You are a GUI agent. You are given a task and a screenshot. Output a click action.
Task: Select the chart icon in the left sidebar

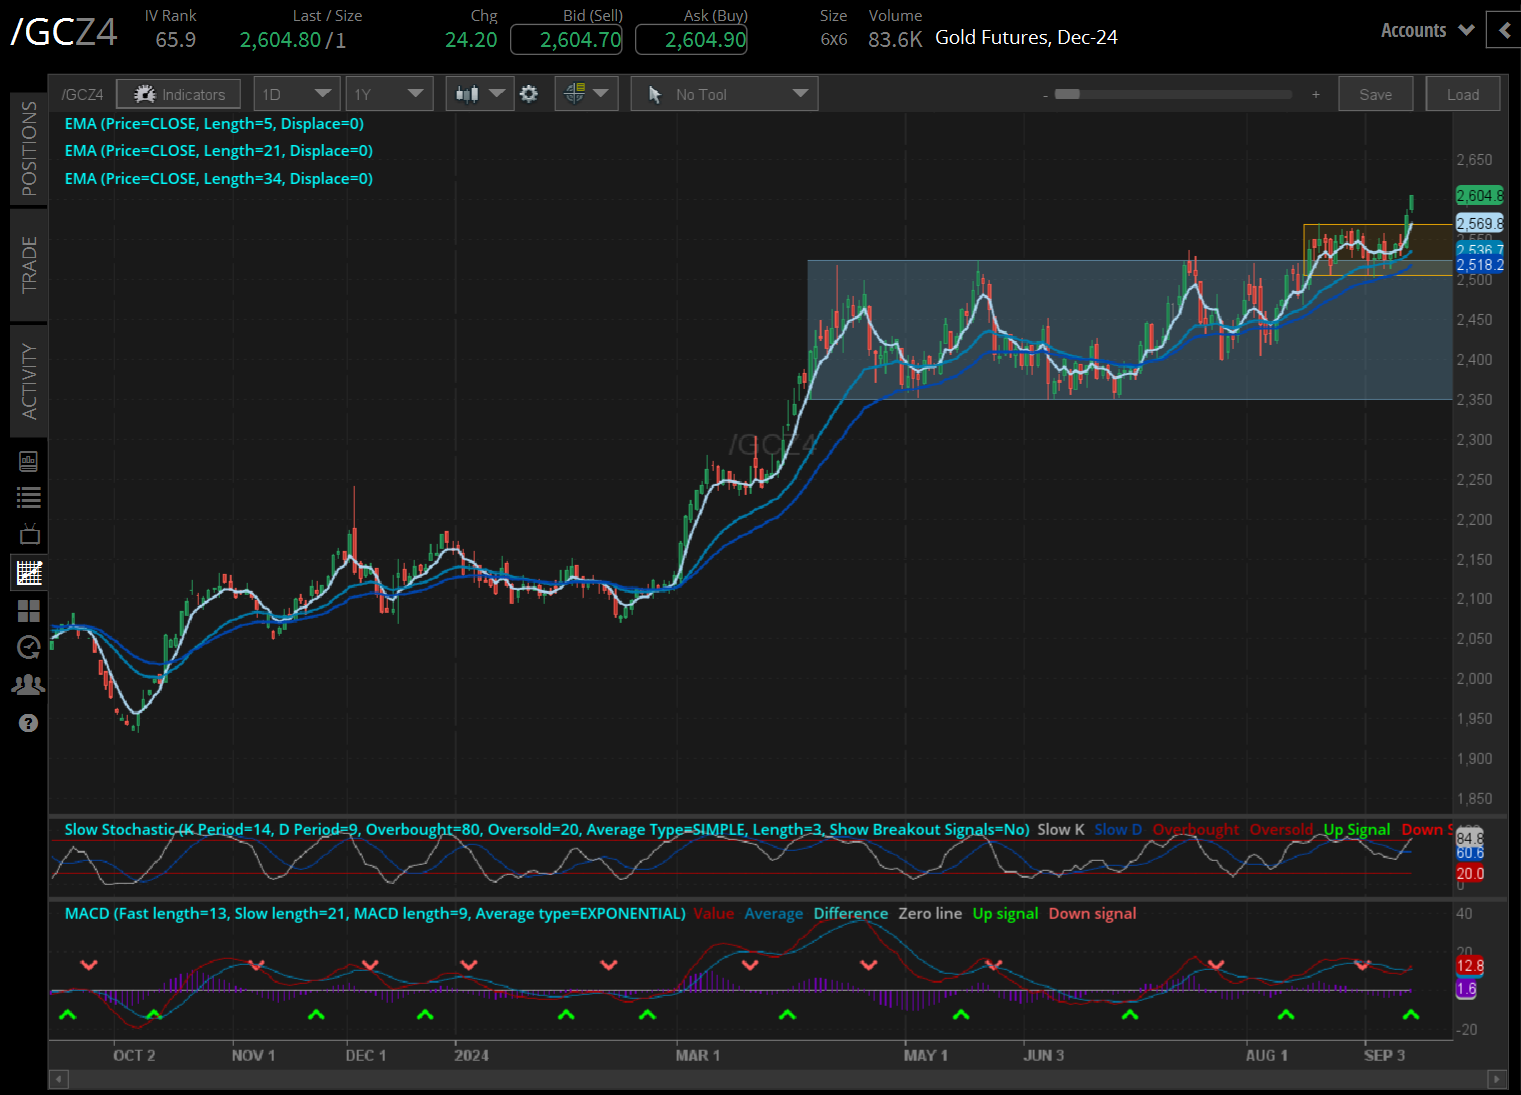click(28, 572)
